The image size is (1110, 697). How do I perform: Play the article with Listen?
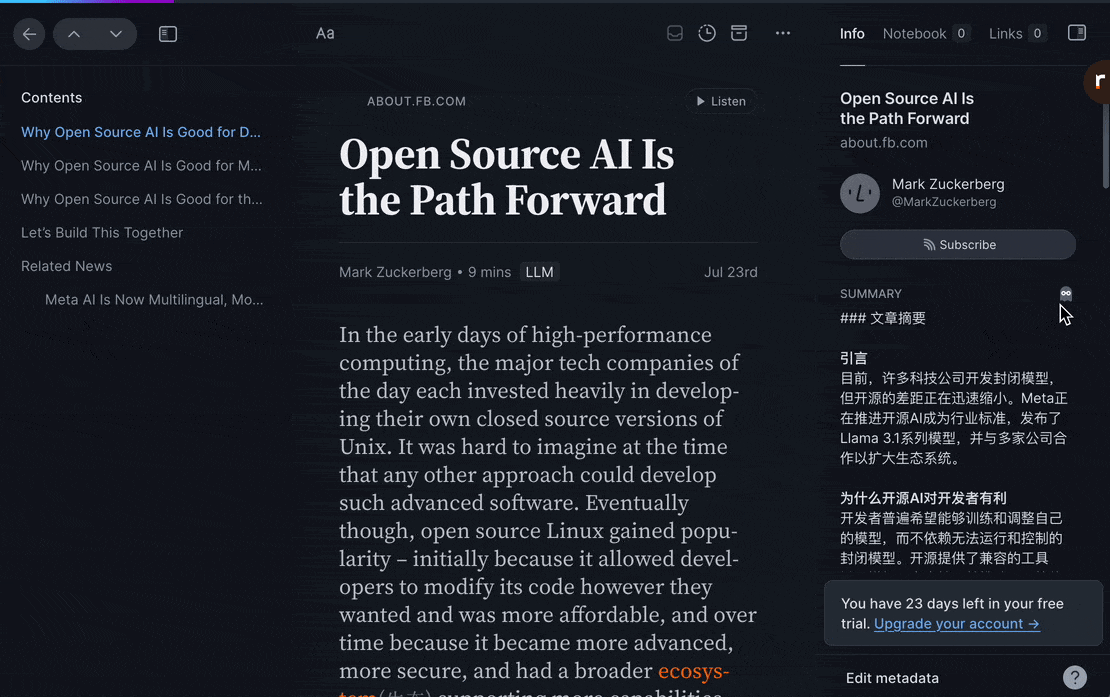coord(721,101)
